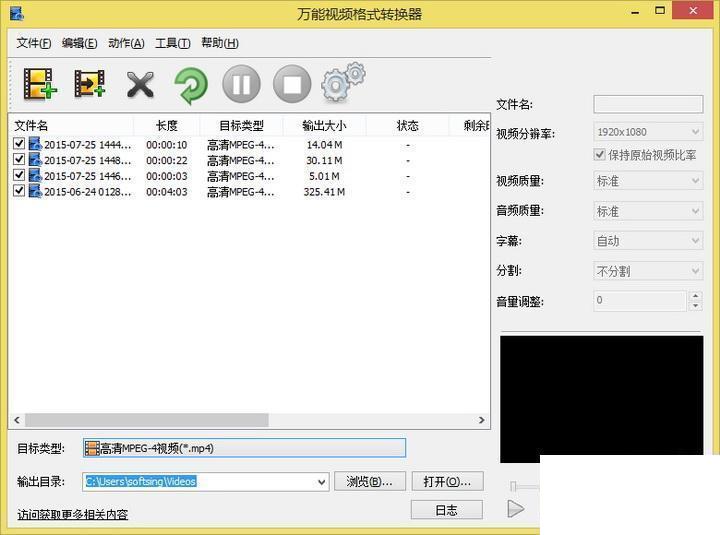Click the horizontal scrollbar thumb of file list

(x=147, y=420)
